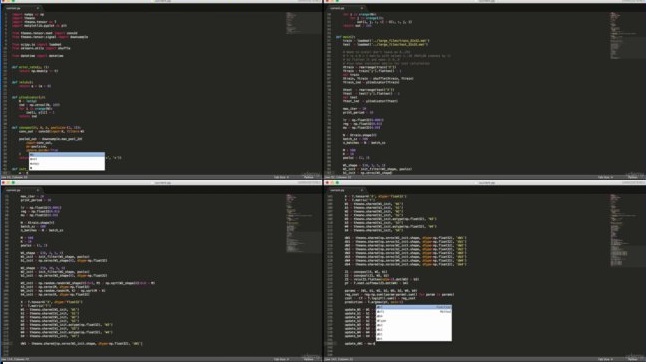Open the Tab Size selector in the bottom-left status bar
The image size is (646, 364).
pos(282,359)
